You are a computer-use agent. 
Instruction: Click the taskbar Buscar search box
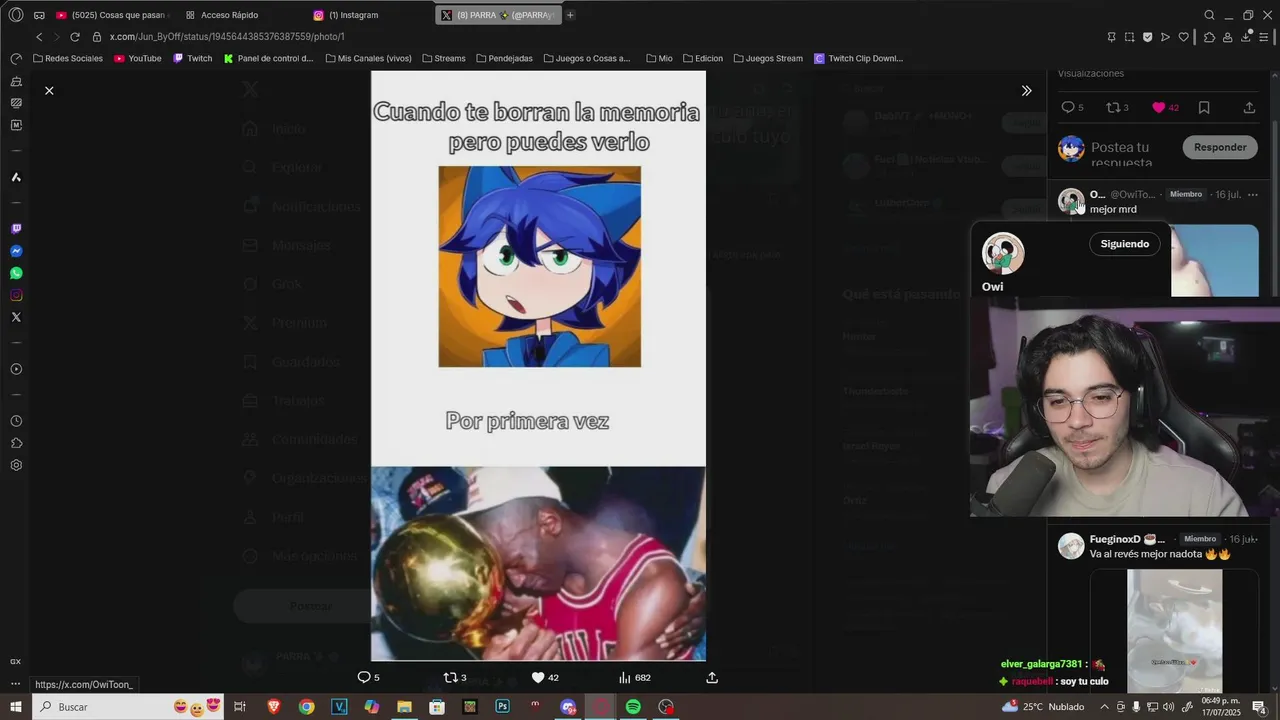coord(130,707)
